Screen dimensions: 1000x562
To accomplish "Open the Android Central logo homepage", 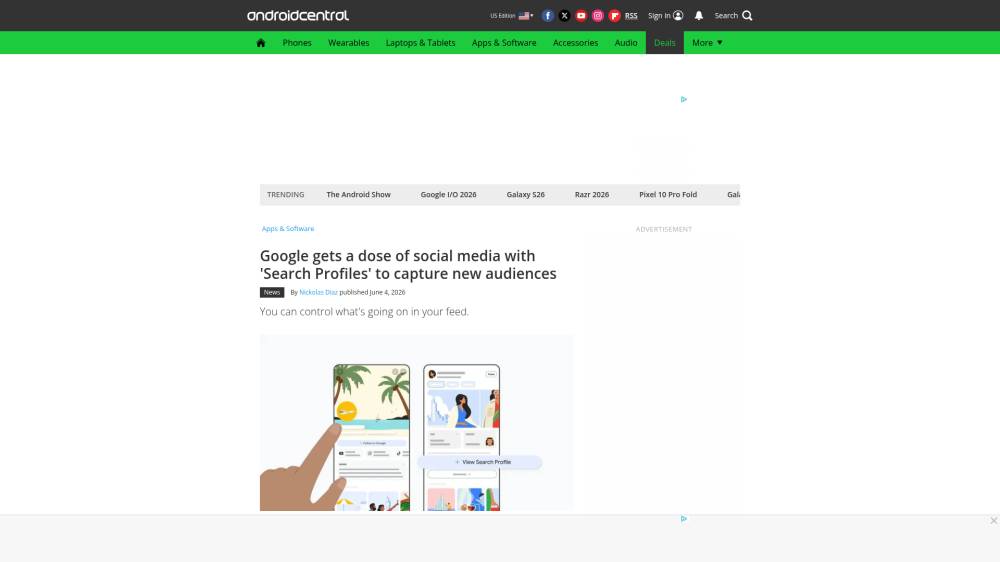I will 298,15.
